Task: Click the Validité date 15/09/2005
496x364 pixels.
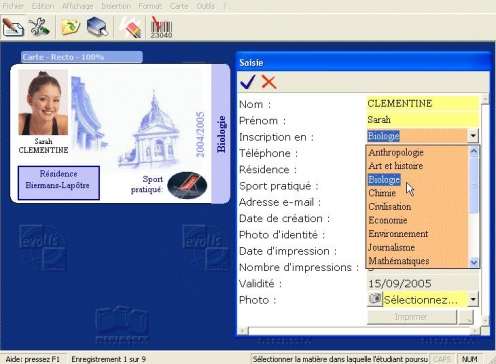Action: point(400,284)
